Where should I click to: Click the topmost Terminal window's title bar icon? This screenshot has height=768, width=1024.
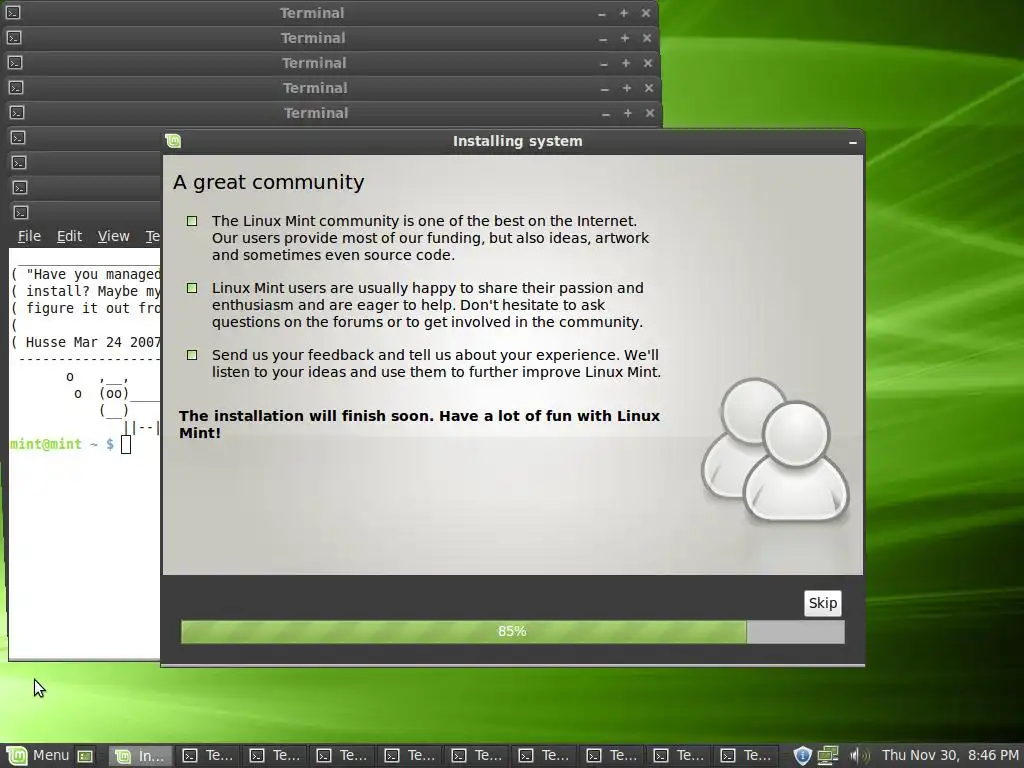13,13
